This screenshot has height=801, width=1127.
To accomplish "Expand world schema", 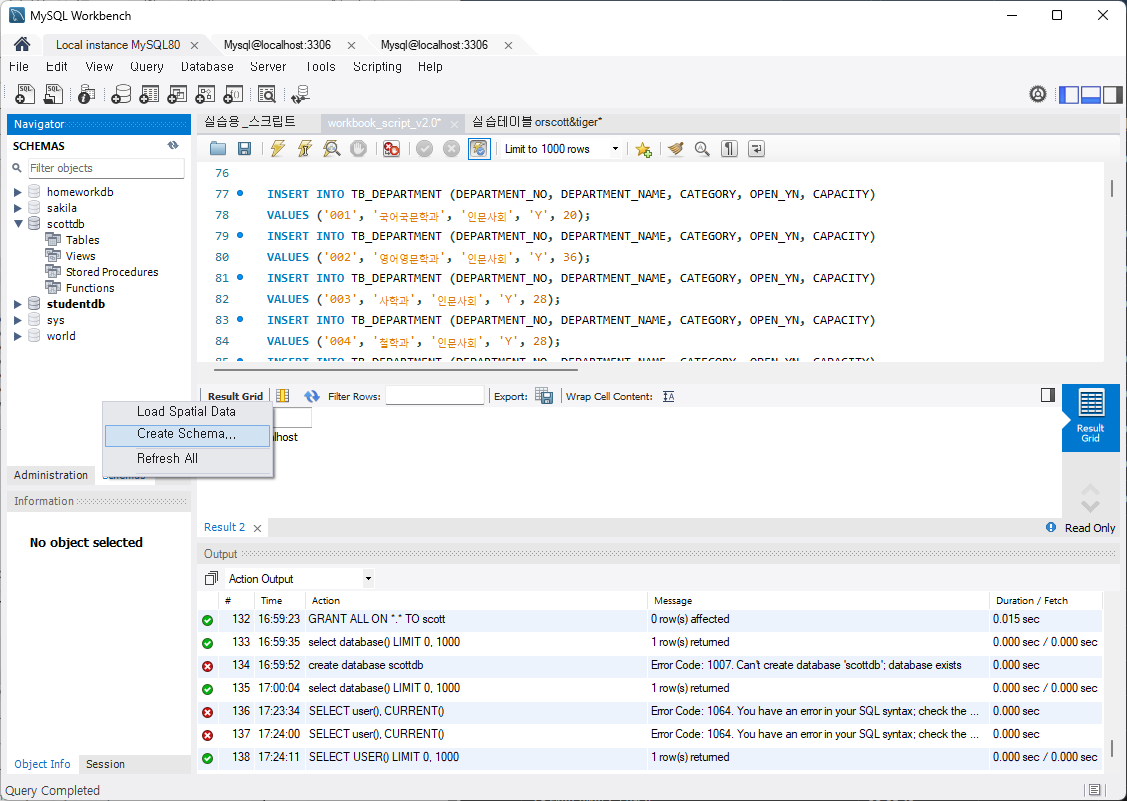I will (17, 336).
